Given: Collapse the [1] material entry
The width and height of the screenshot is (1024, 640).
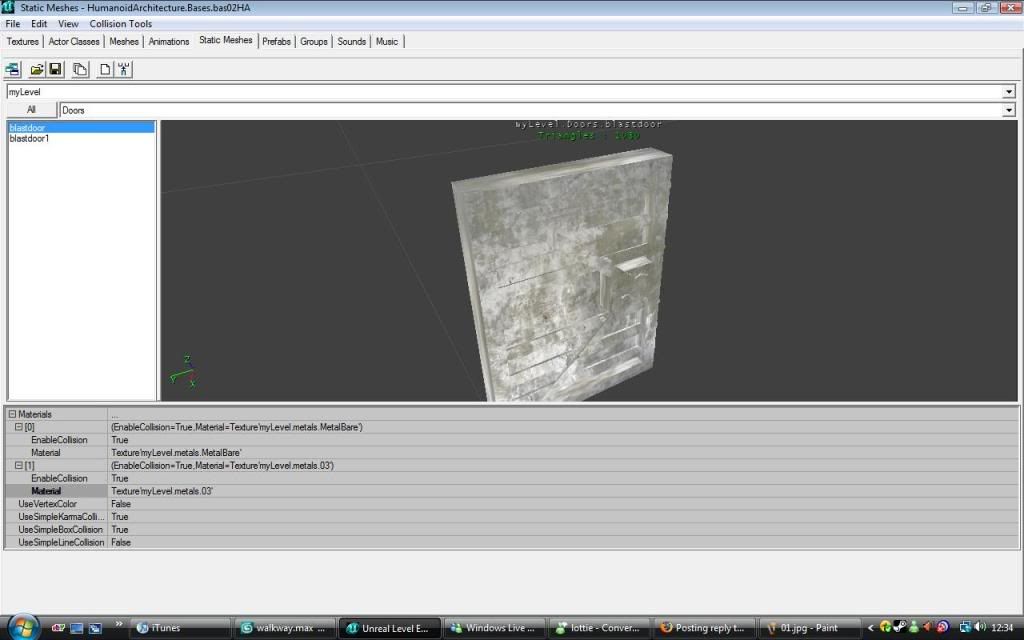Looking at the screenshot, I should point(19,466).
